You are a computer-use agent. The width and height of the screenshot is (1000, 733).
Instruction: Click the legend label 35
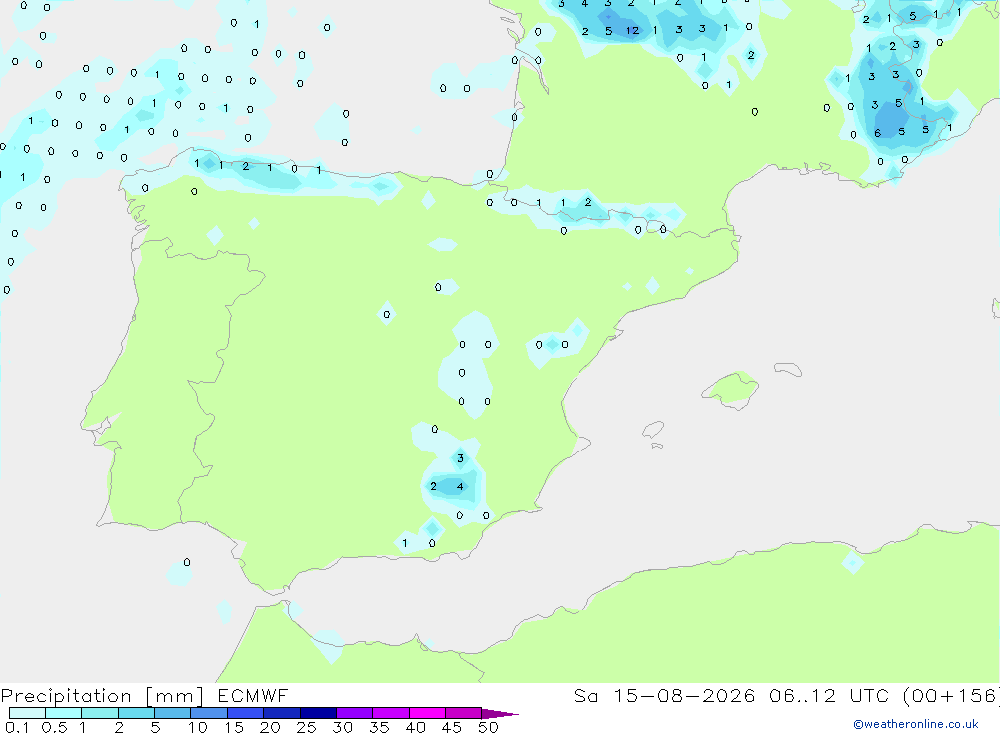(379, 727)
